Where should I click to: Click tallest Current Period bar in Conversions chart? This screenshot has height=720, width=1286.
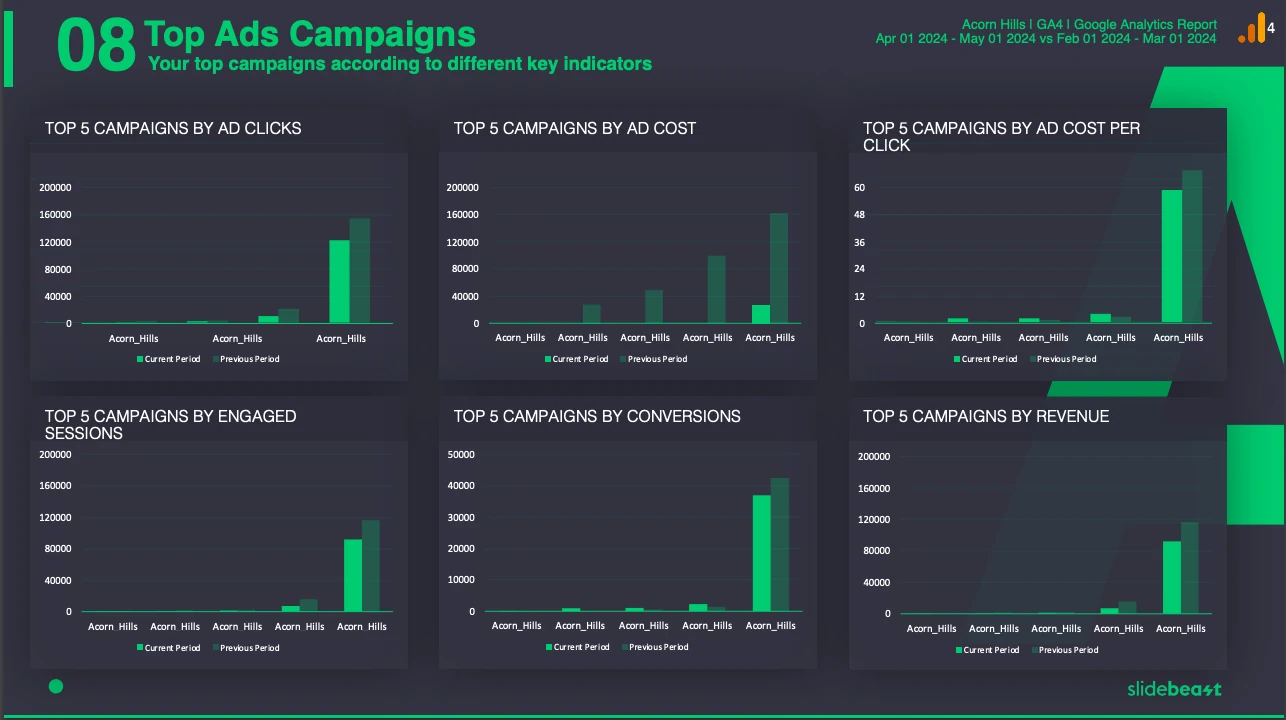tap(762, 553)
